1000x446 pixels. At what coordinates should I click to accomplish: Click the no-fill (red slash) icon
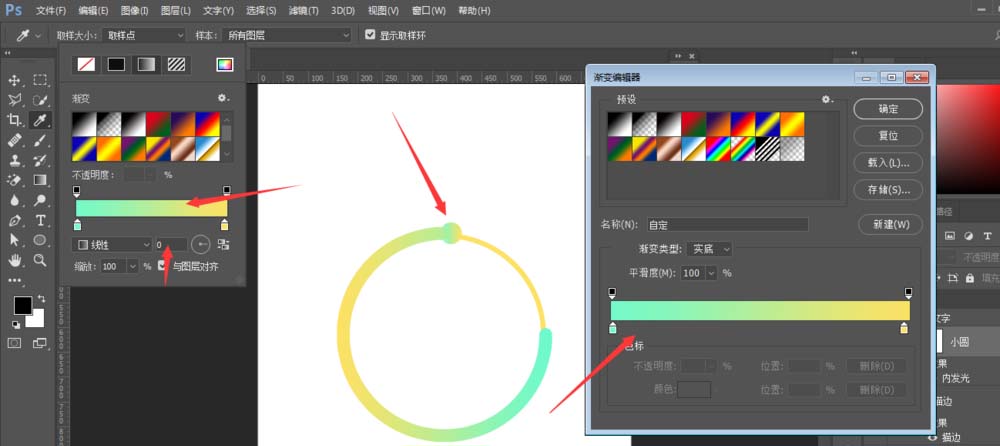pos(86,64)
